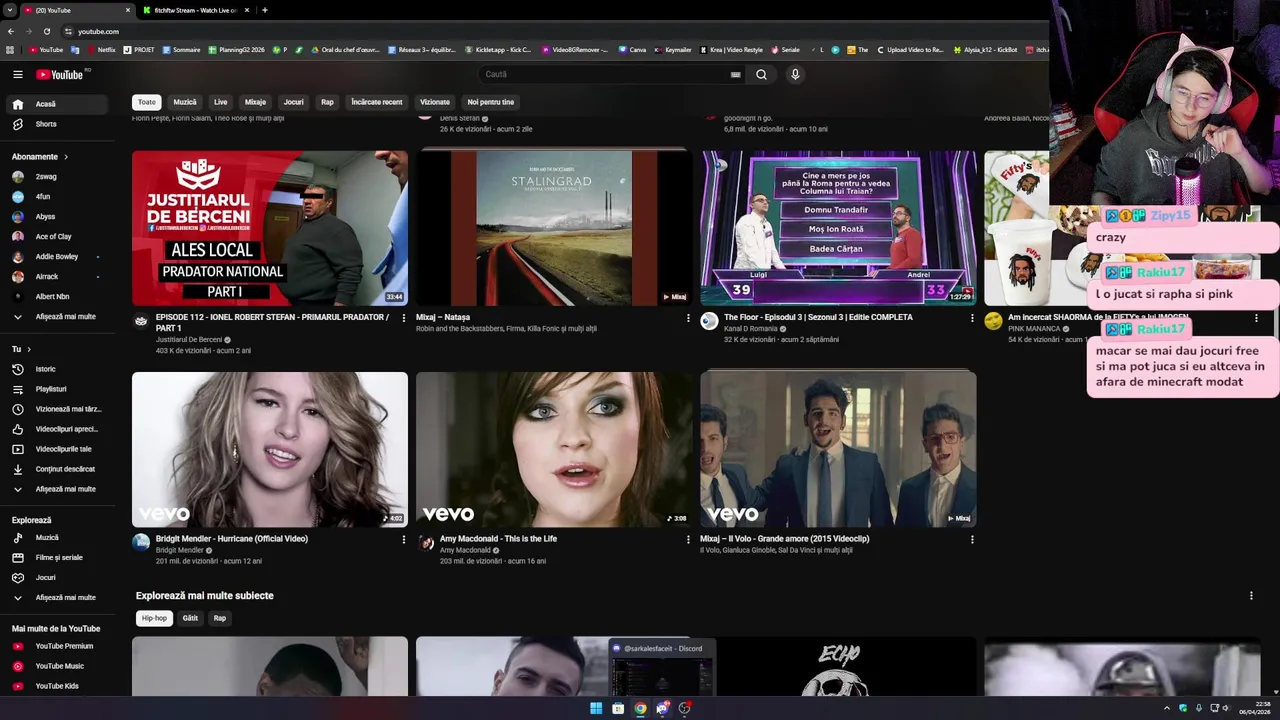The image size is (1280, 720).
Task: Click the search magnifier button
Action: point(761,74)
